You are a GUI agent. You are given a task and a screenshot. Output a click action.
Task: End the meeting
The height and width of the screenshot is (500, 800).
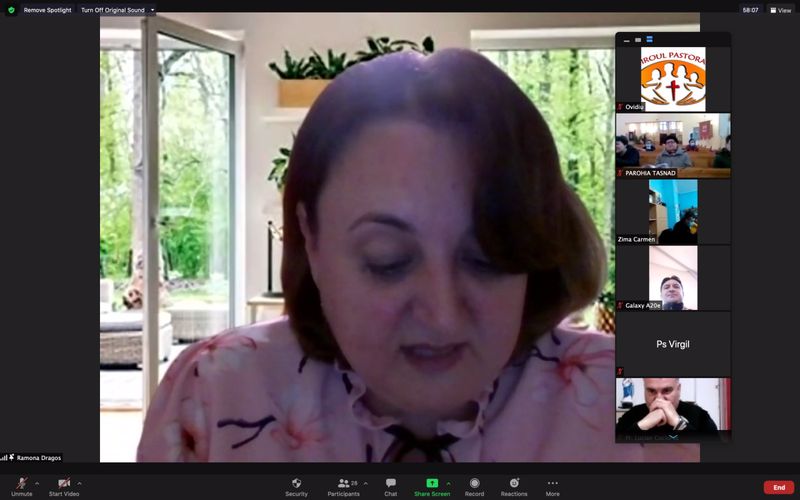(x=778, y=487)
